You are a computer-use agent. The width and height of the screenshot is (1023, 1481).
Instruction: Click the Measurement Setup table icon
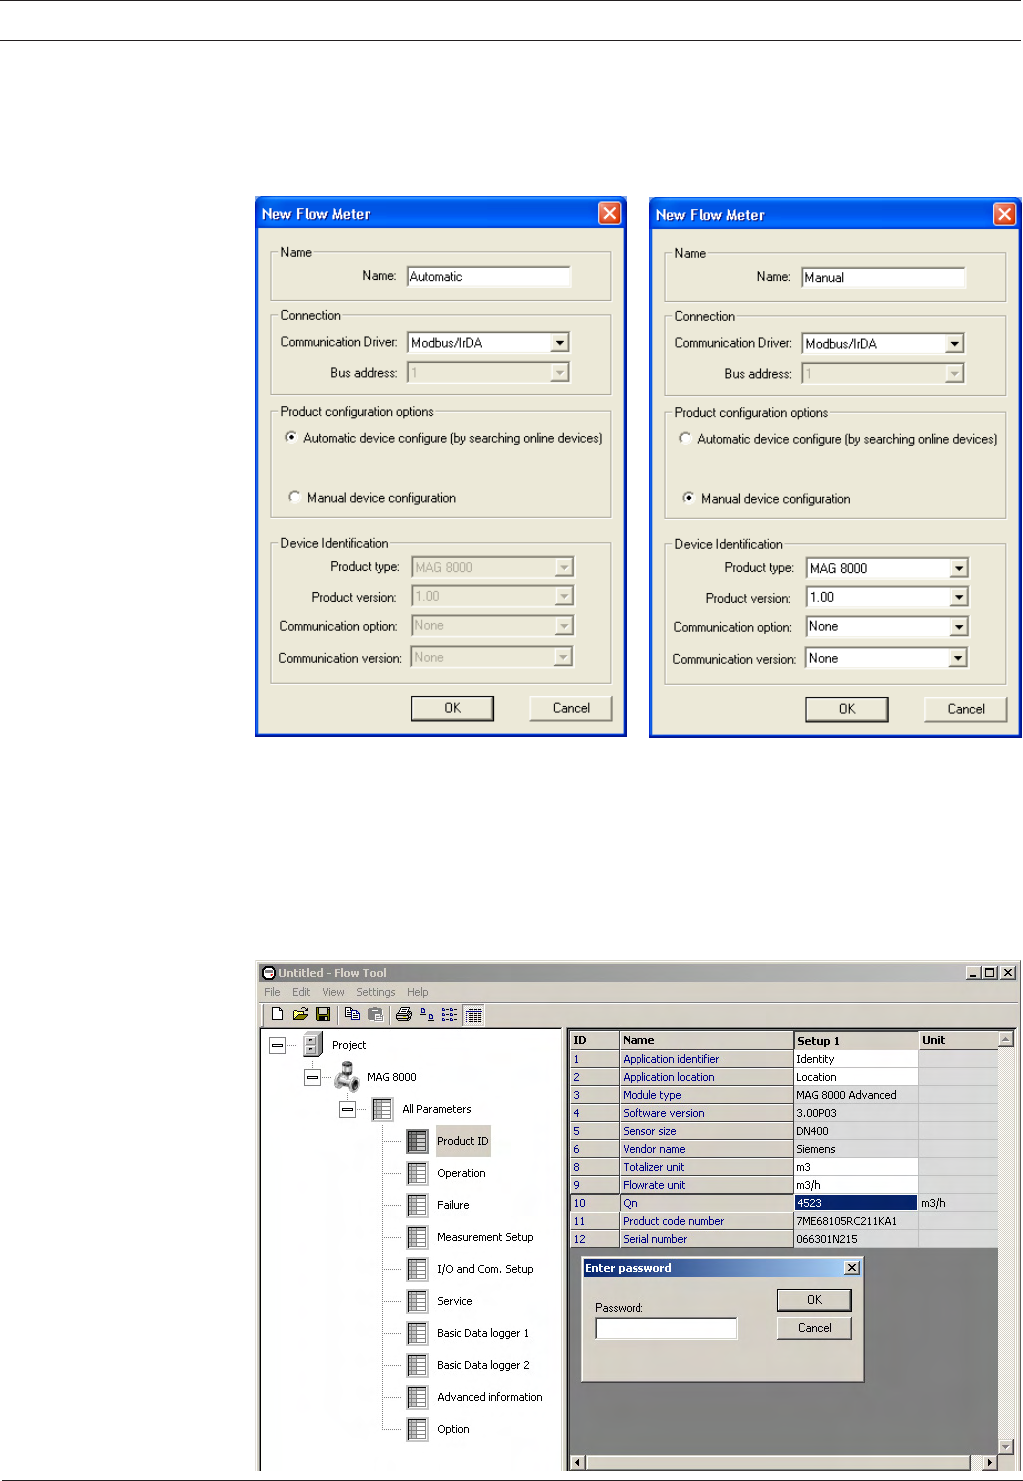[x=417, y=1237]
